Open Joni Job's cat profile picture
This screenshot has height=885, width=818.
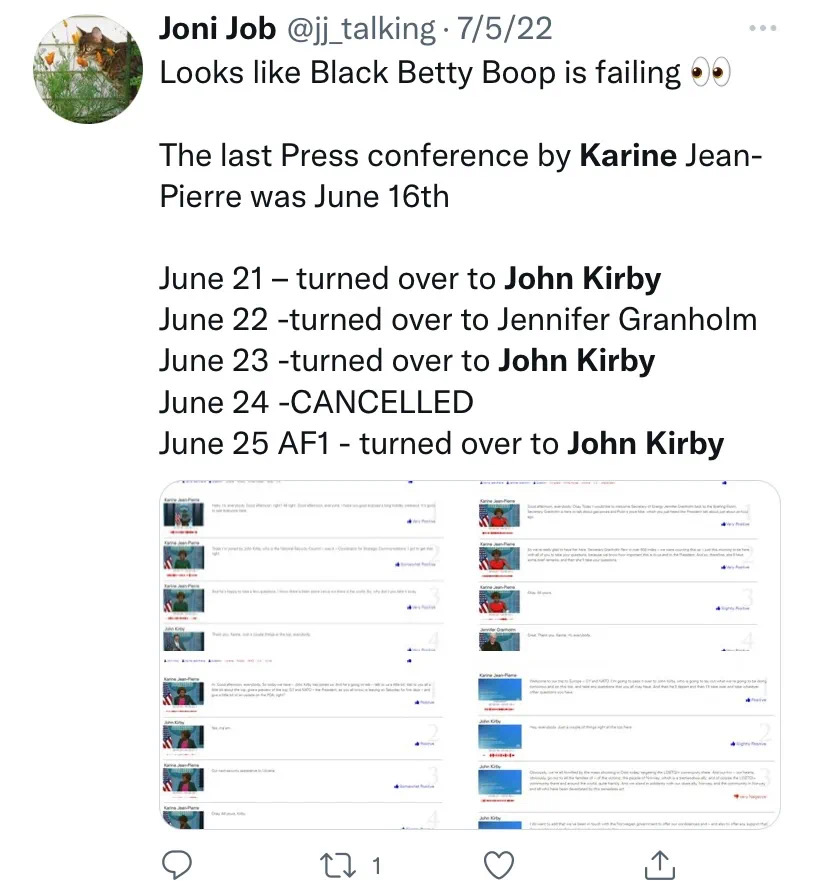click(88, 69)
